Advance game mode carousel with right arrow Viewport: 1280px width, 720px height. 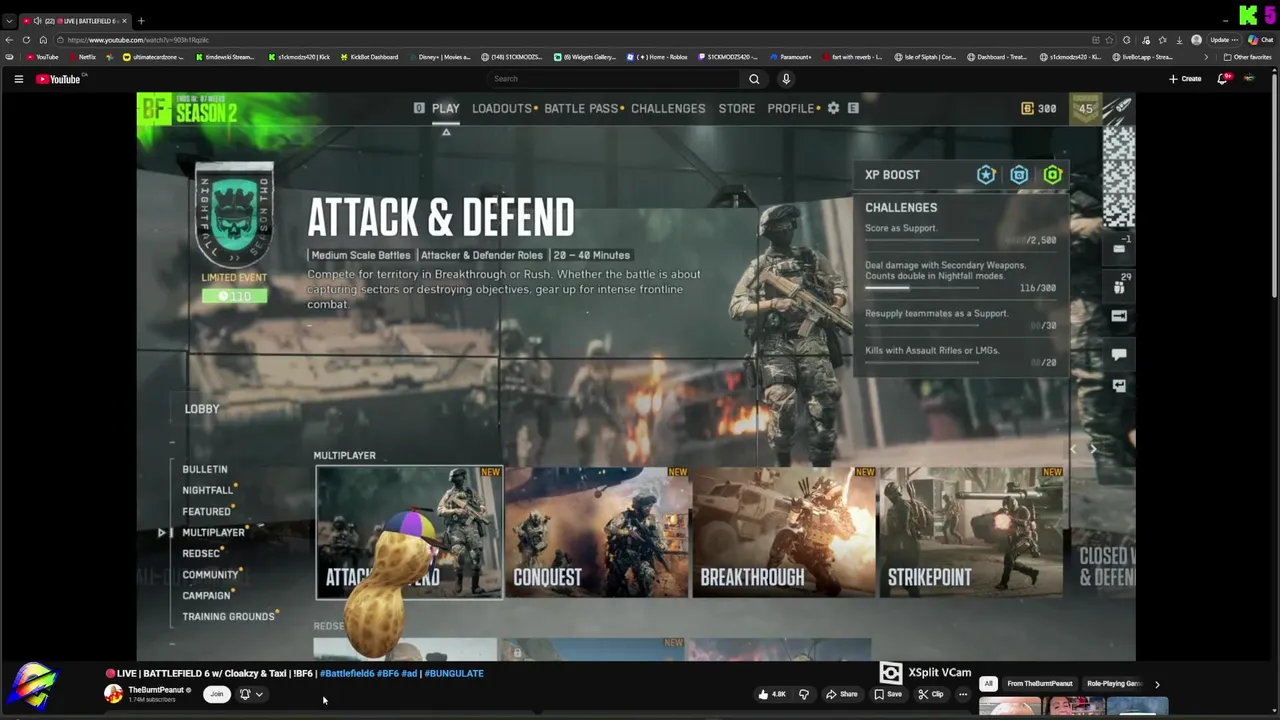1093,450
